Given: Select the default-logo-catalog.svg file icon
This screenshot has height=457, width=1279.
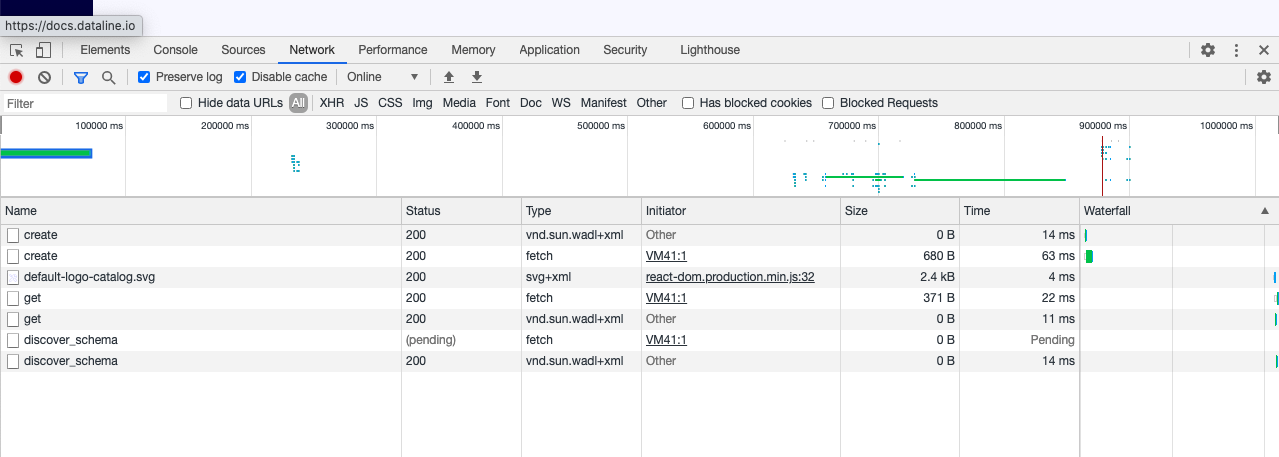Looking at the screenshot, I should [x=13, y=277].
